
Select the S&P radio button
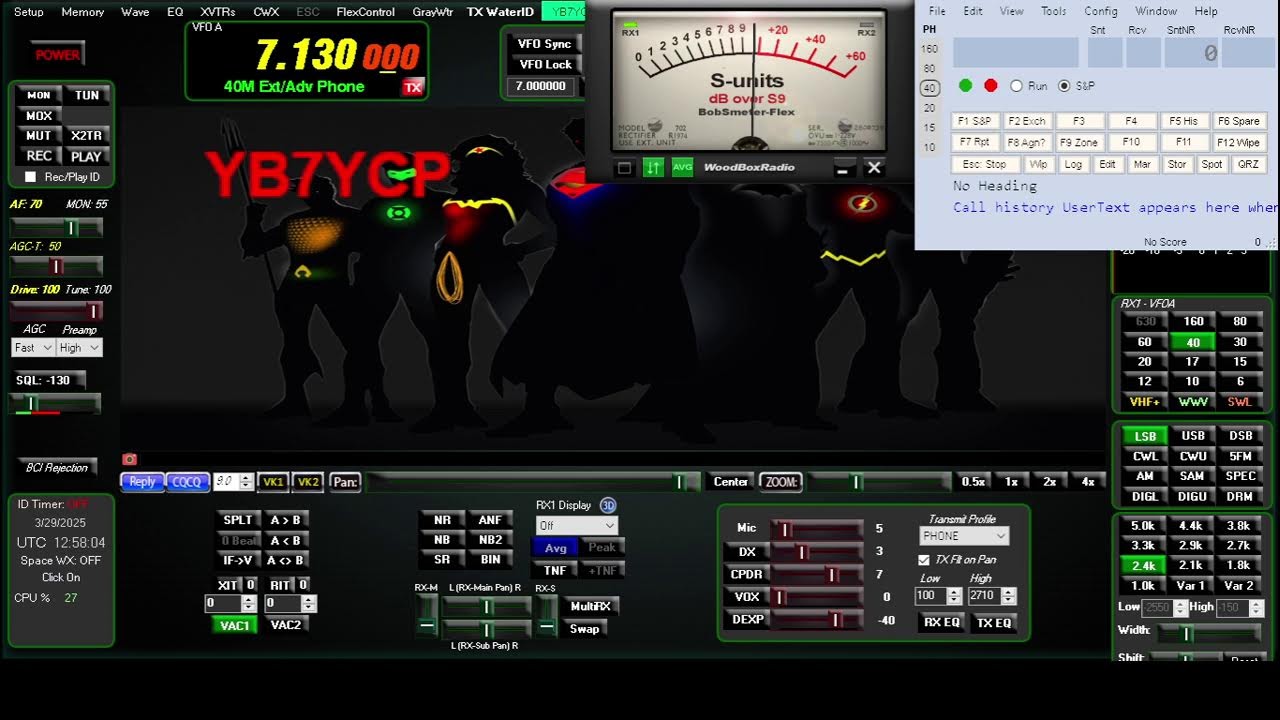[1064, 86]
